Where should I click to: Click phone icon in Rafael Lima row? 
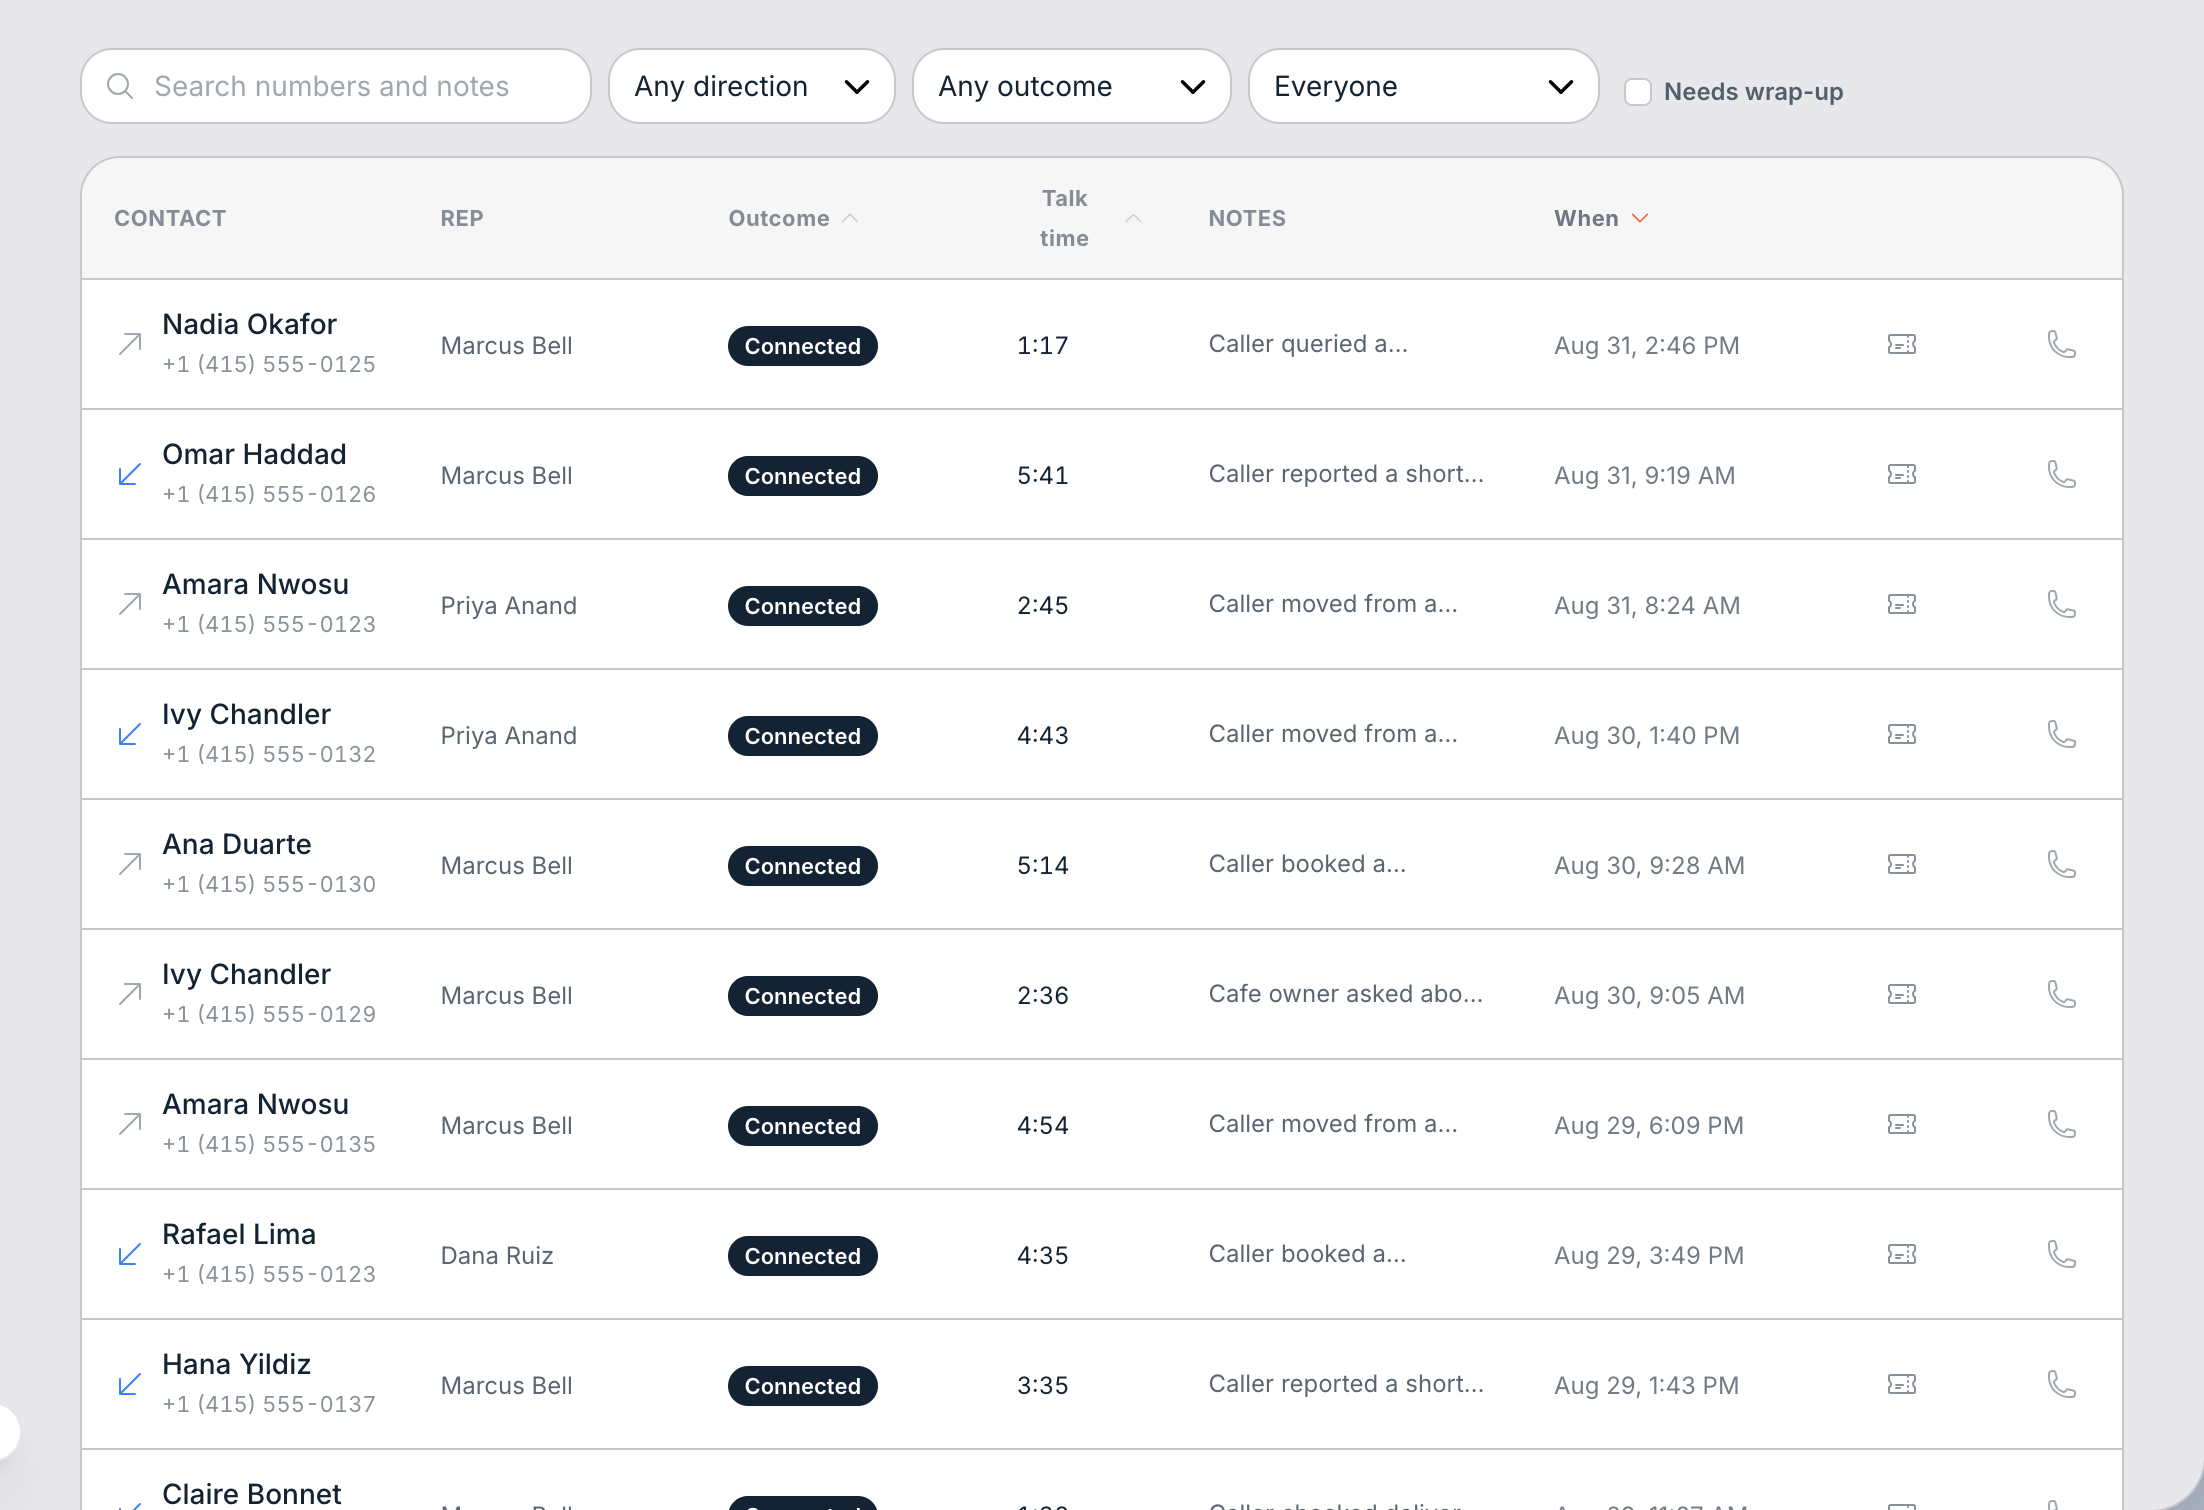[2061, 1254]
